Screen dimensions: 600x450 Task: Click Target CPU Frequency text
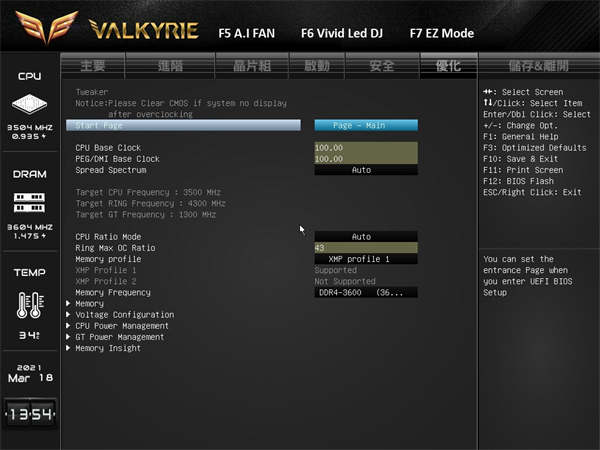pos(148,192)
